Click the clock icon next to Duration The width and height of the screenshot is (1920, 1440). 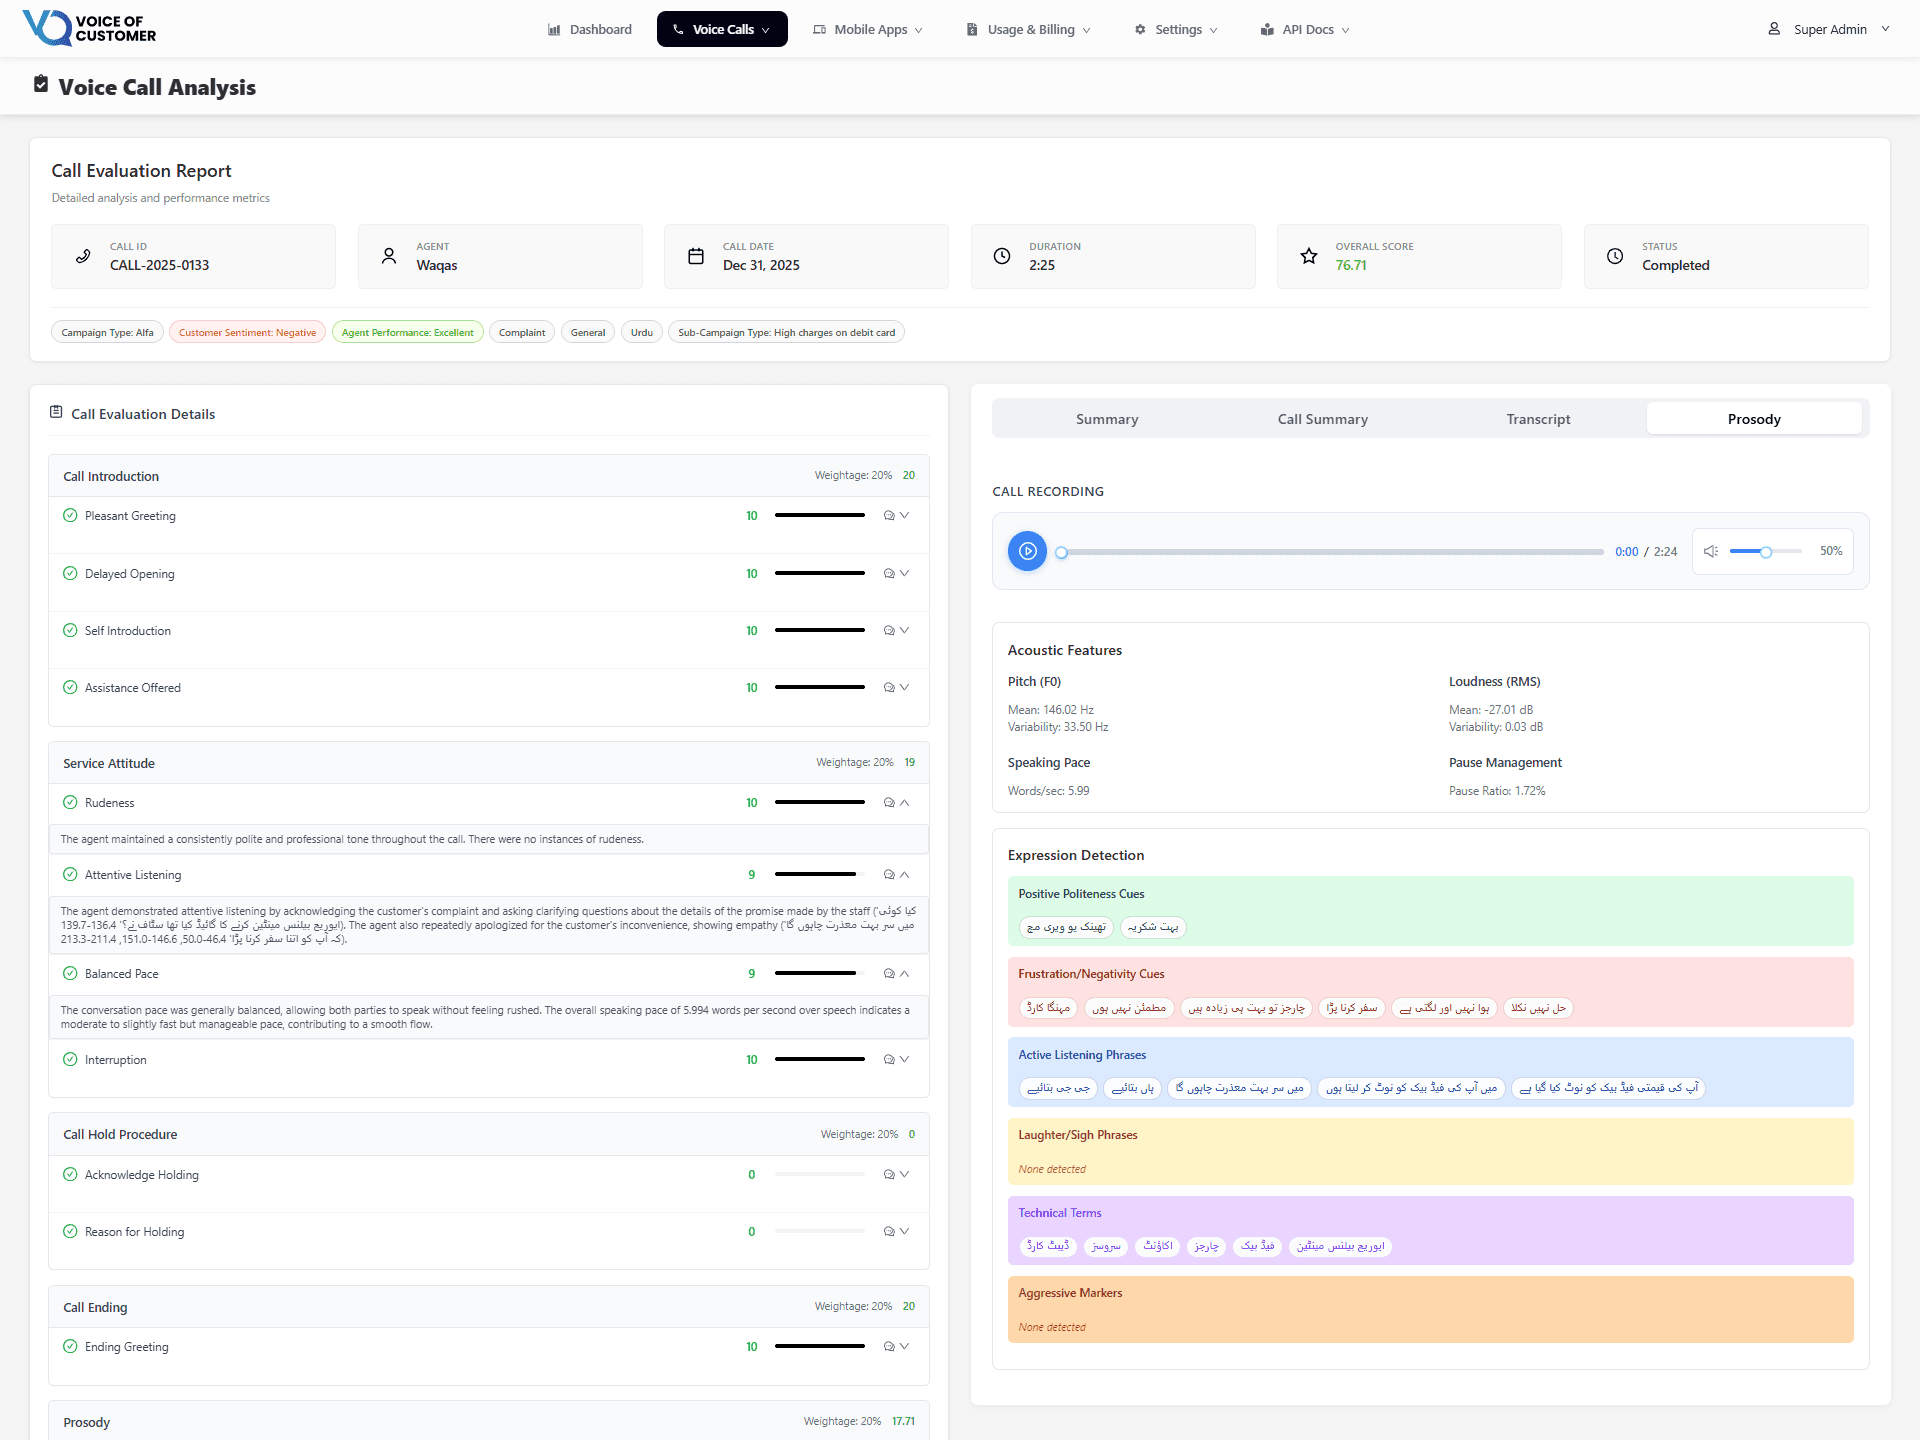(1001, 255)
